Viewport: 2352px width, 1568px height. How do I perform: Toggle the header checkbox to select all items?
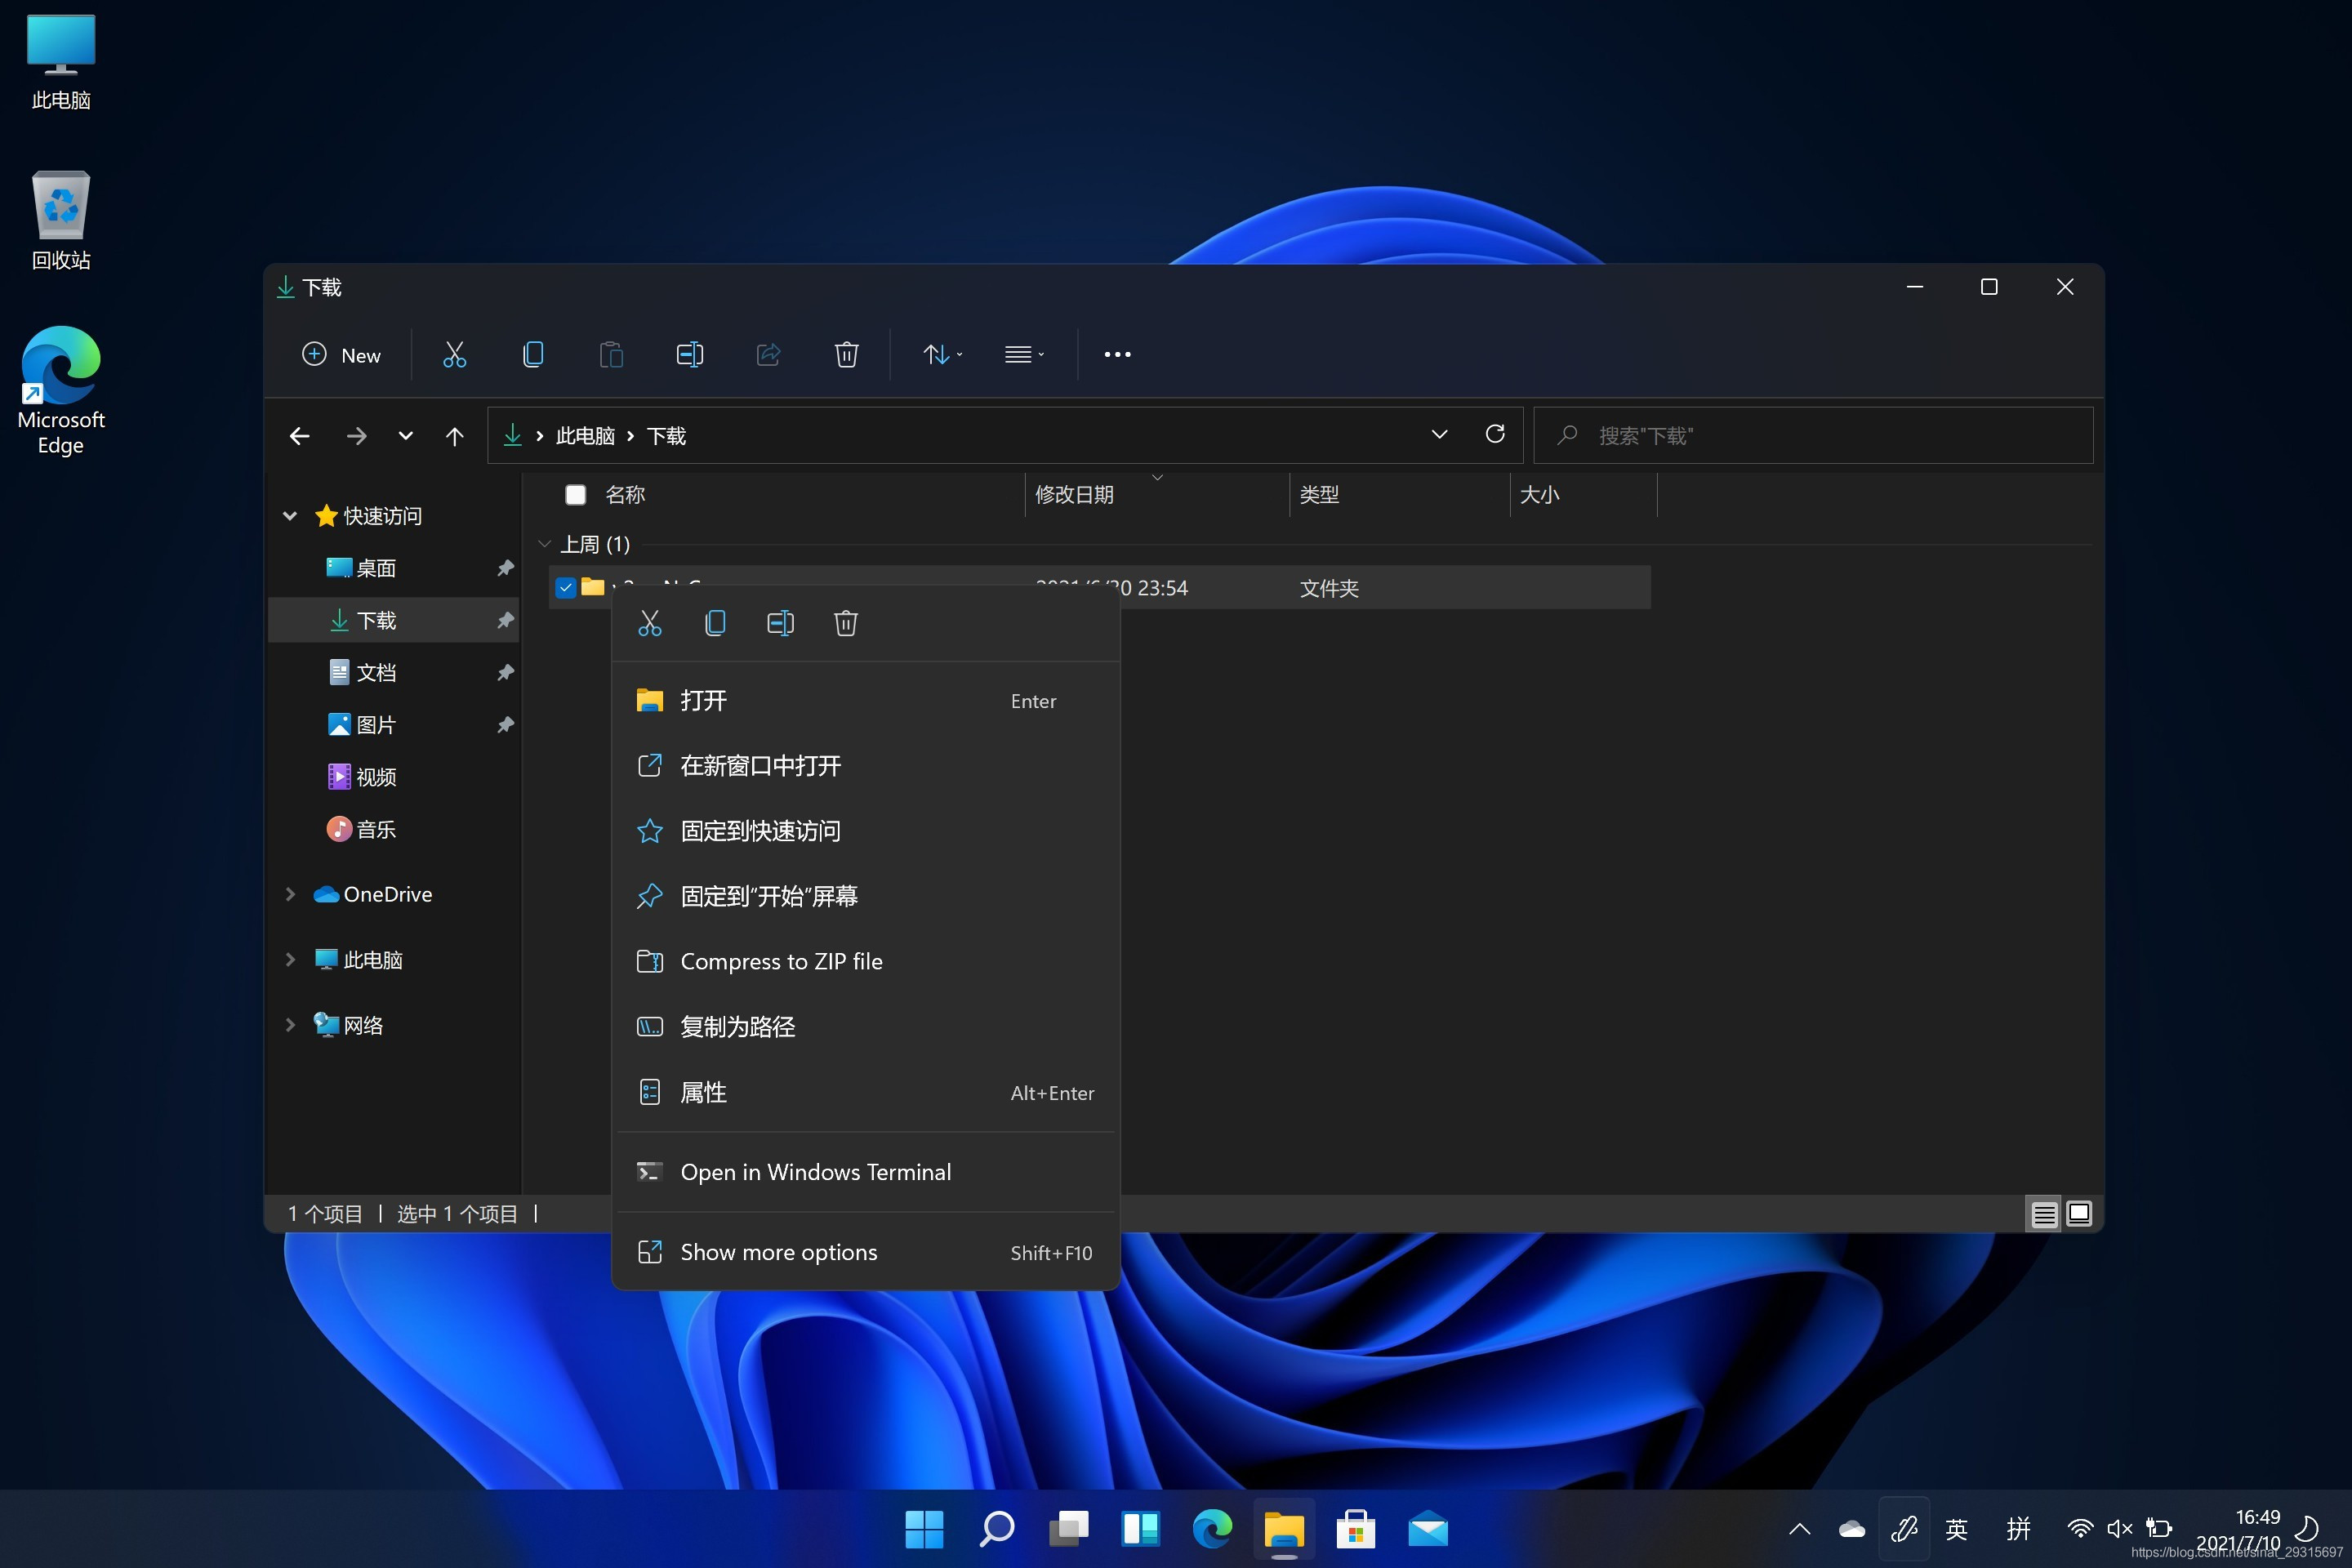pos(576,495)
